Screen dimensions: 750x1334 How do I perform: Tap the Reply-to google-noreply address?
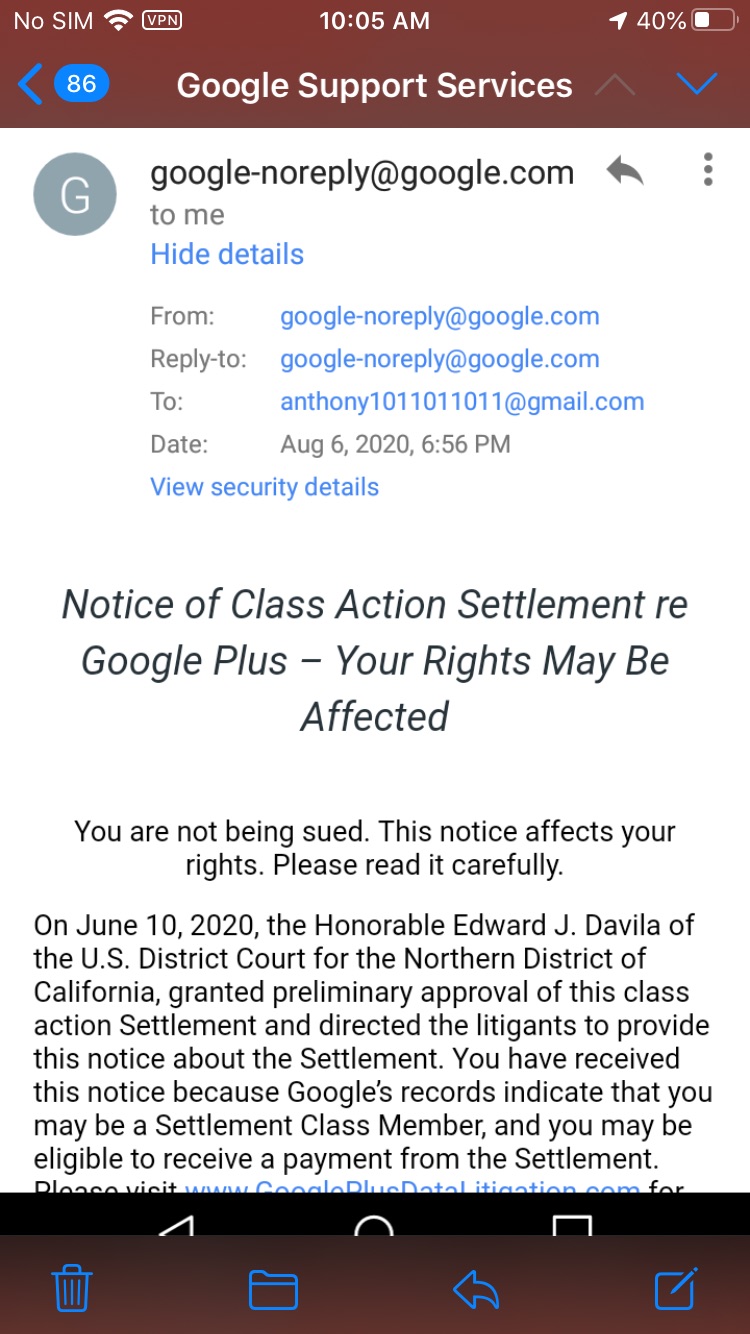[x=439, y=359]
